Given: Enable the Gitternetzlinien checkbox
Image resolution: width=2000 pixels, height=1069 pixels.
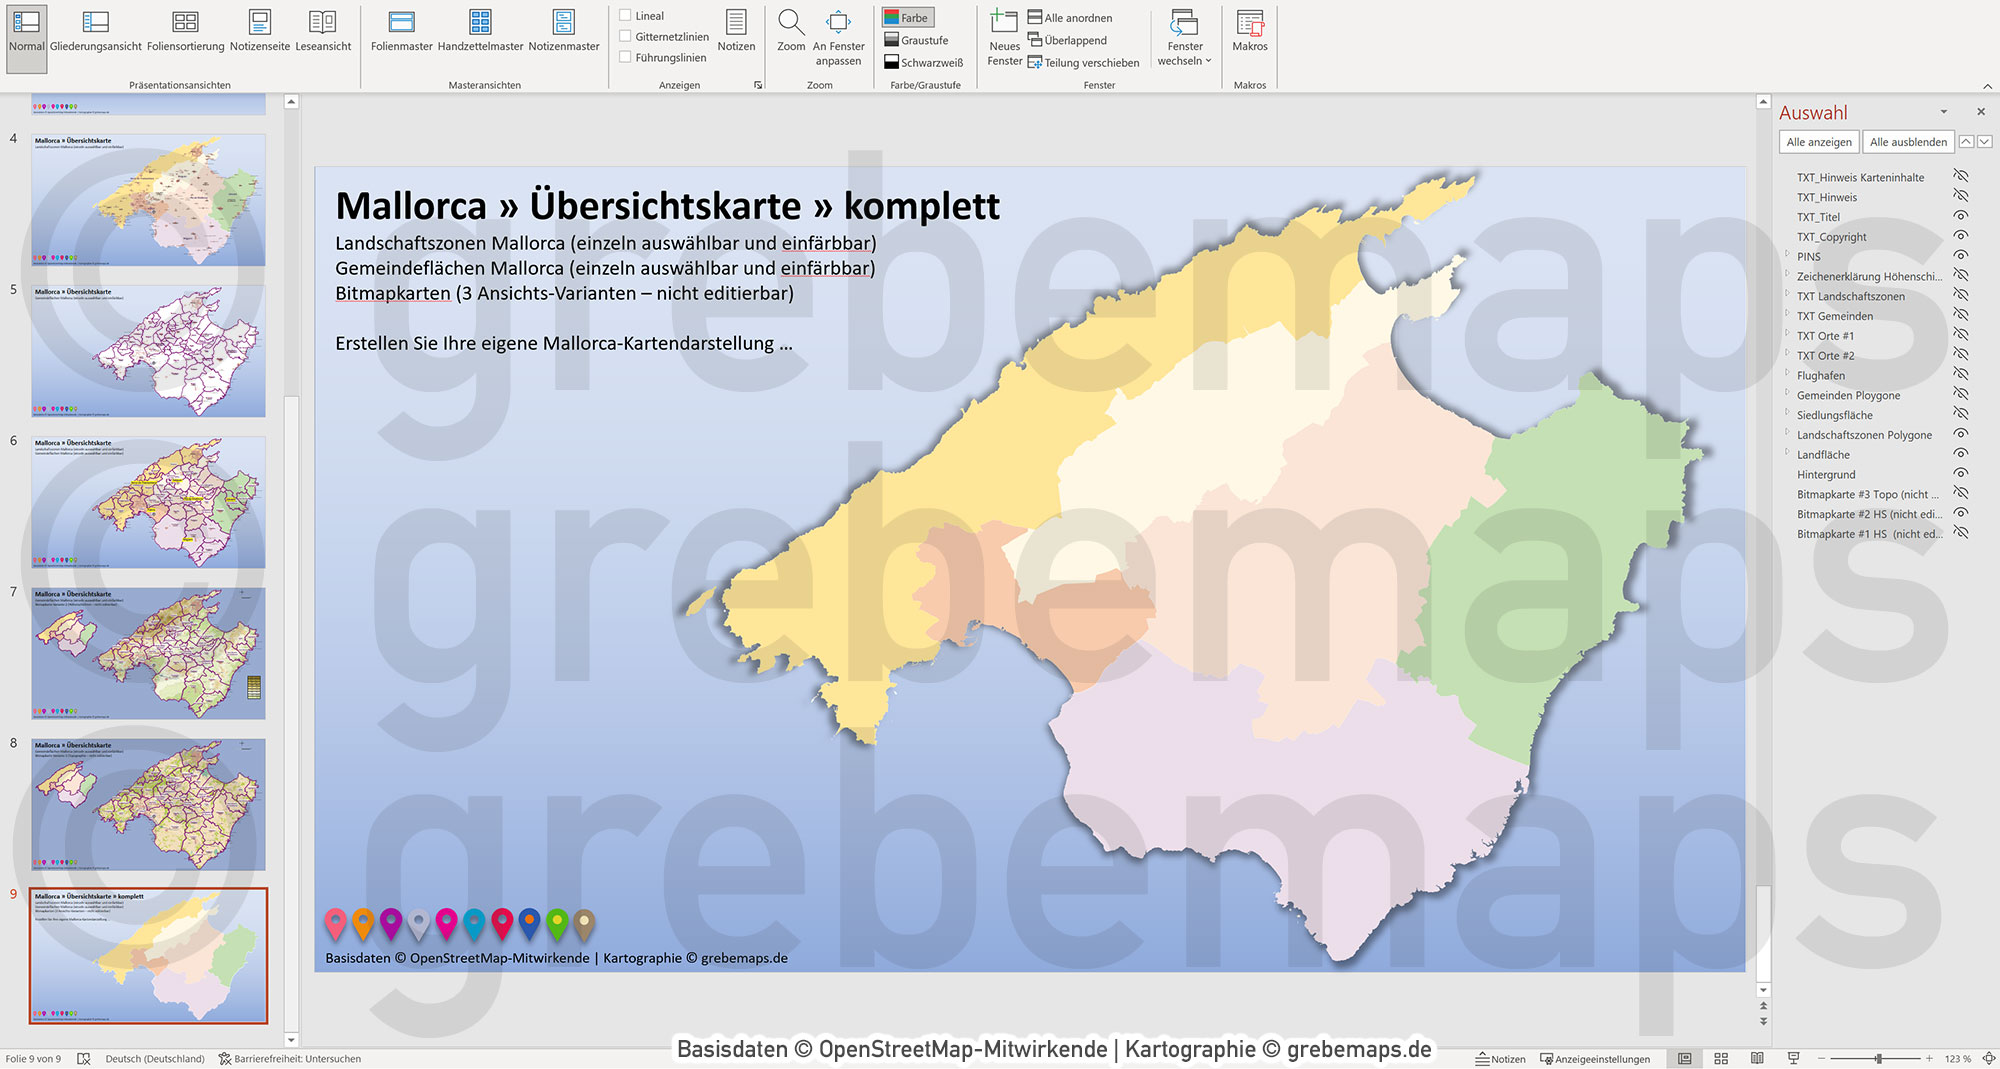Looking at the screenshot, I should (624, 35).
